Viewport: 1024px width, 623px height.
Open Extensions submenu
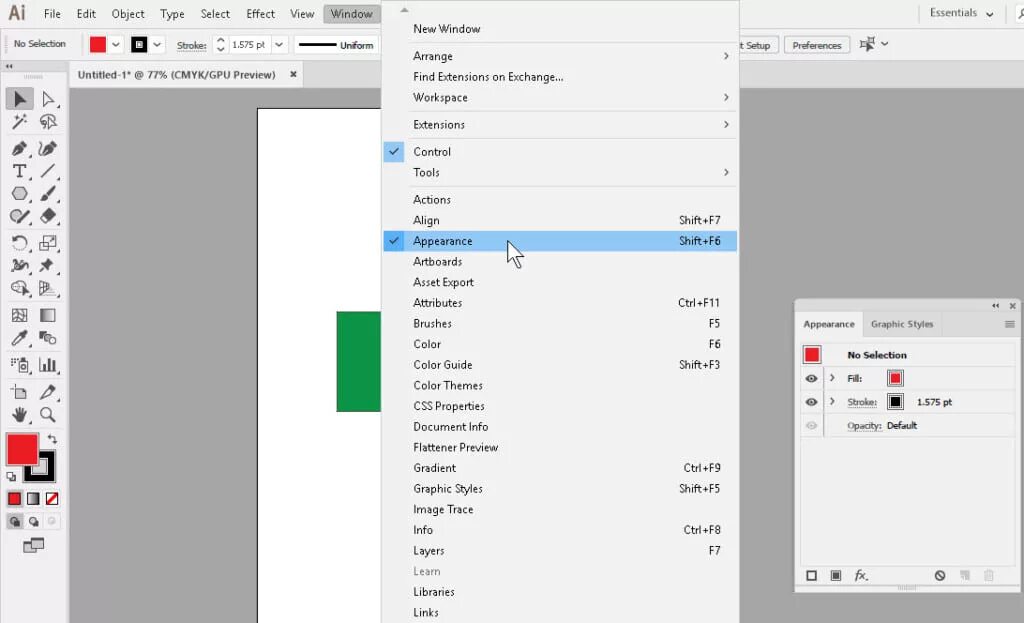tap(560, 125)
